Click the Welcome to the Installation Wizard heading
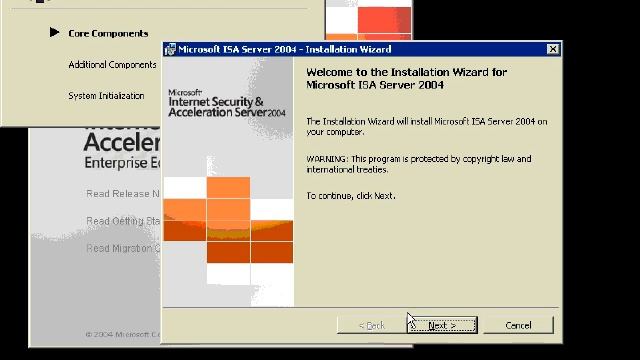The width and height of the screenshot is (640, 360). click(x=407, y=78)
